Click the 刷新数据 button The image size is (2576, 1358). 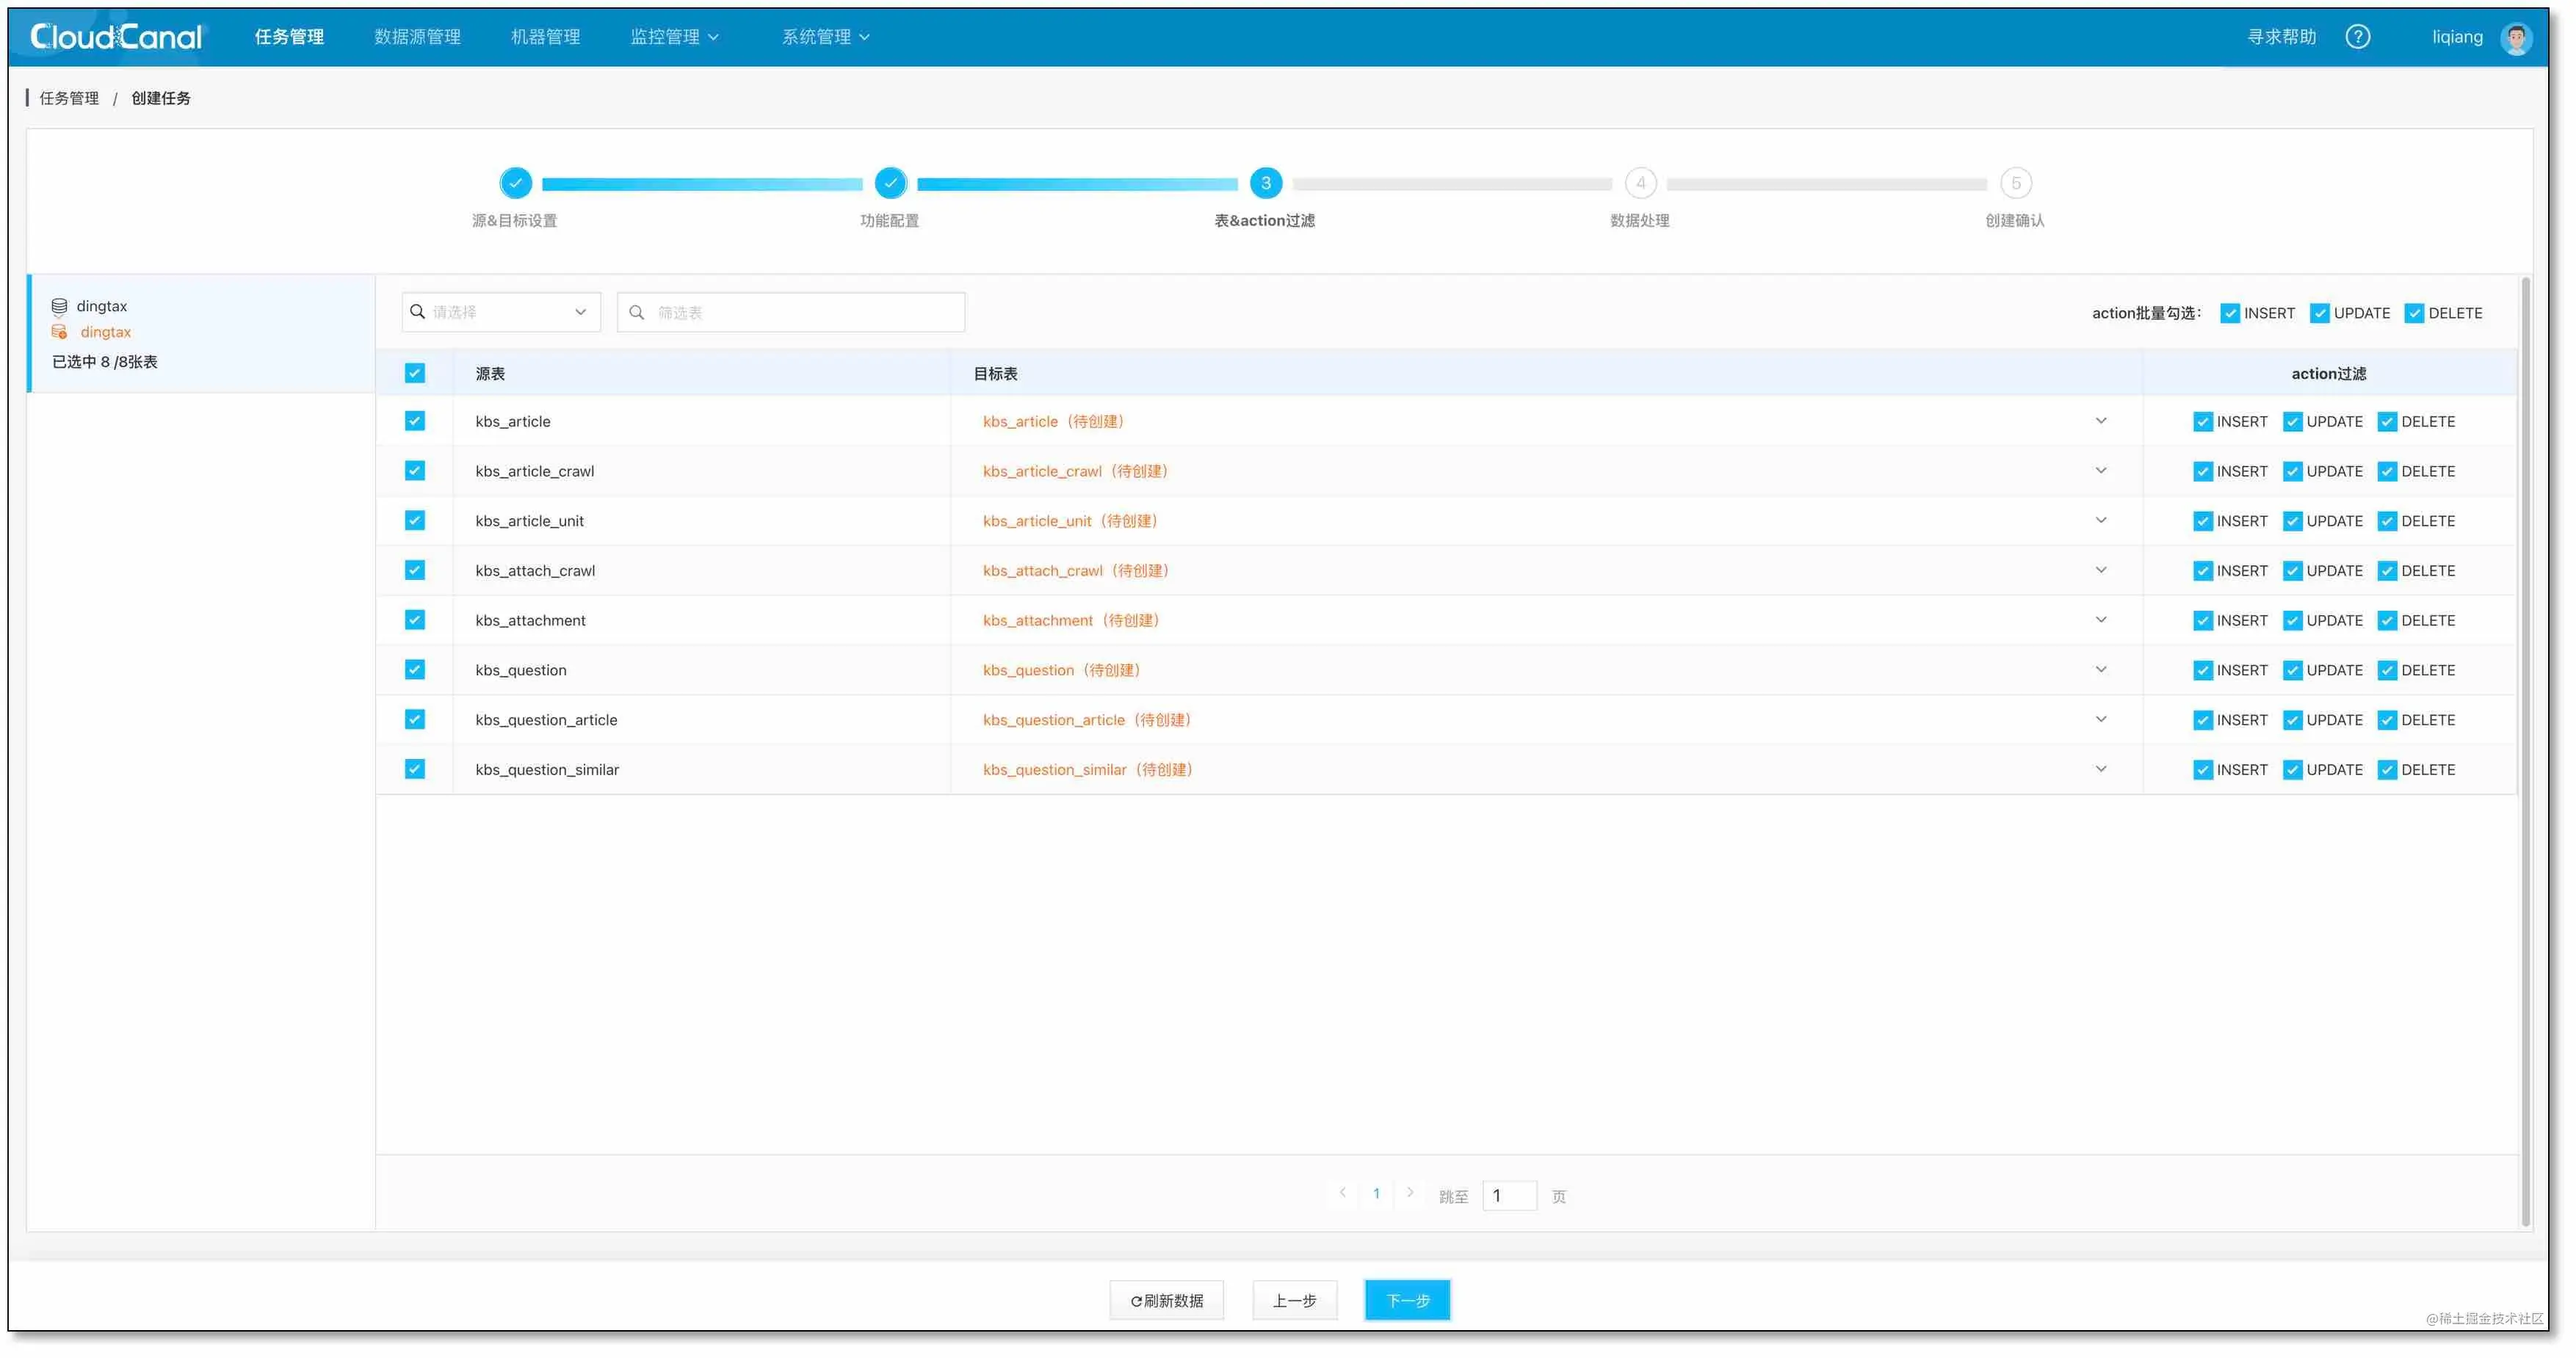[1166, 1300]
